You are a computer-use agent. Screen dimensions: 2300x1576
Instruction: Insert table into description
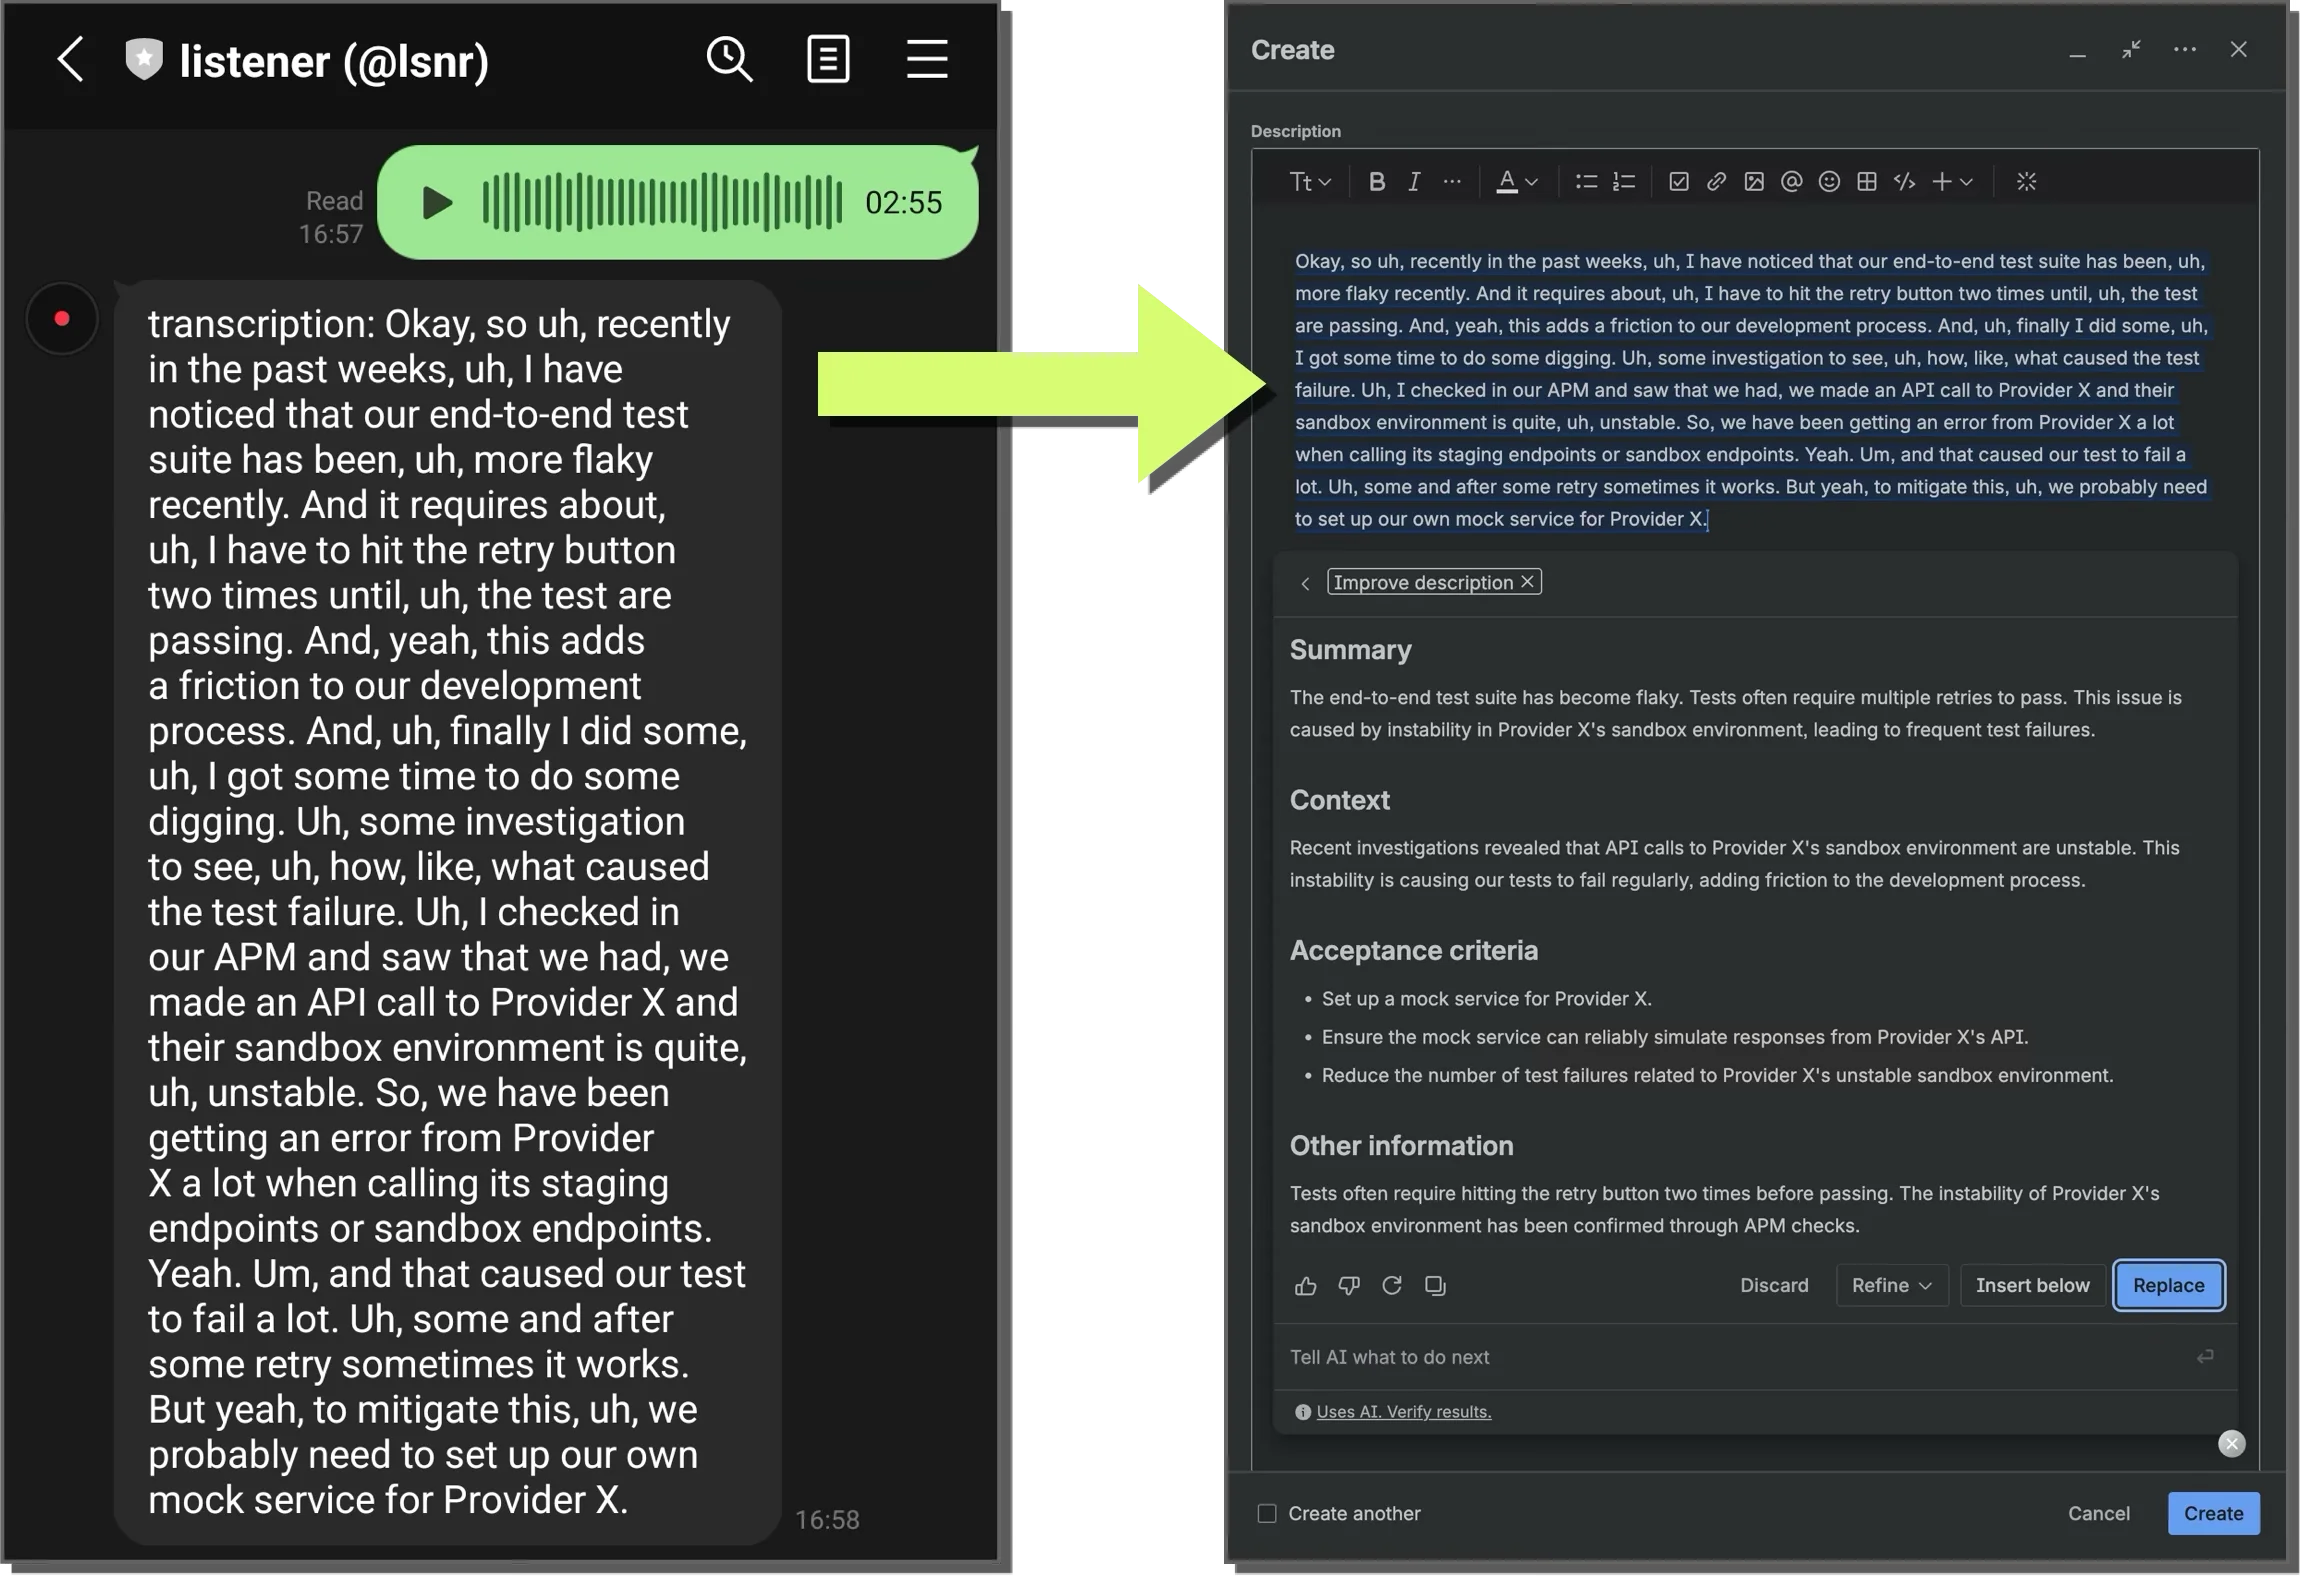pos(1866,182)
